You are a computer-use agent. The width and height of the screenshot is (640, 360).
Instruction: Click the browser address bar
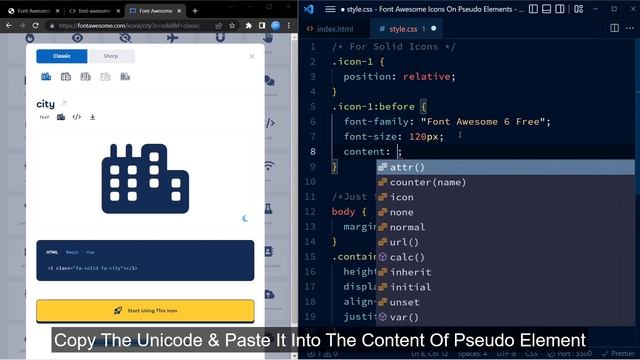[129, 26]
